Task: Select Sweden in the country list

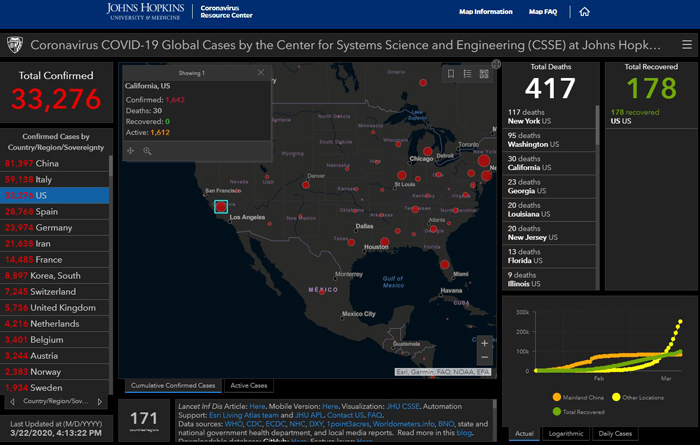Action: pyautogui.click(x=54, y=388)
